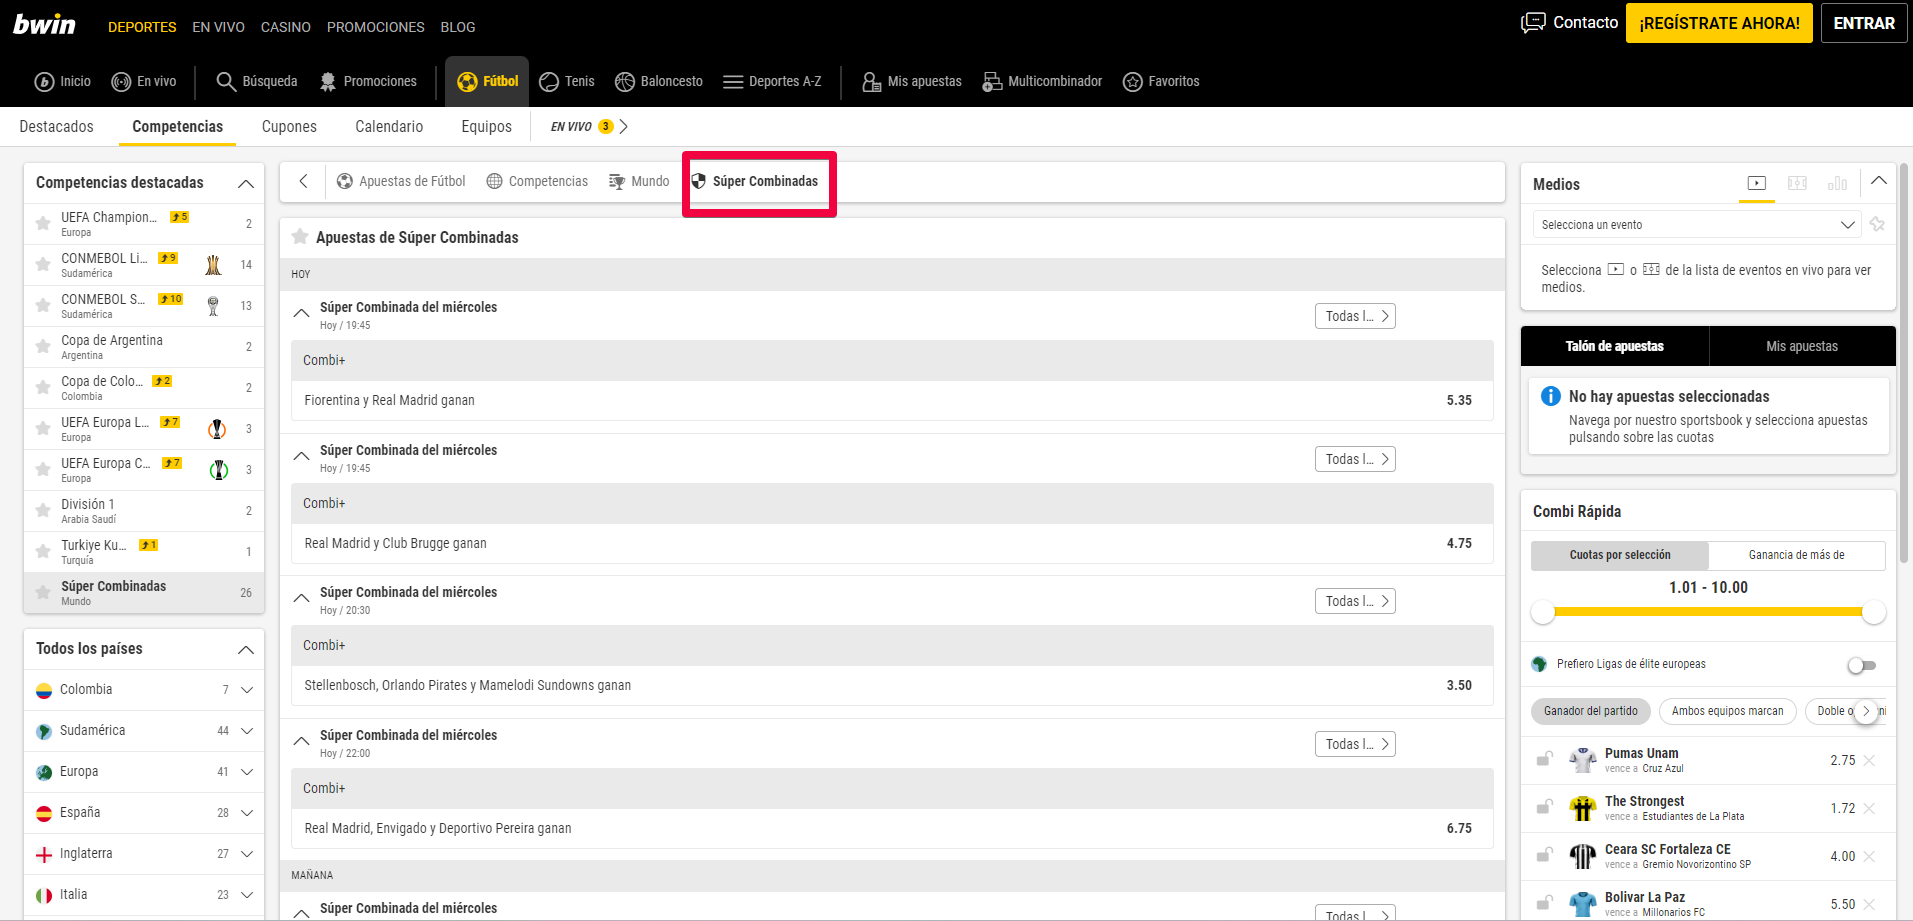Collapse Competencias destacadas panel
Screen dimensions: 1913x921
(246, 183)
